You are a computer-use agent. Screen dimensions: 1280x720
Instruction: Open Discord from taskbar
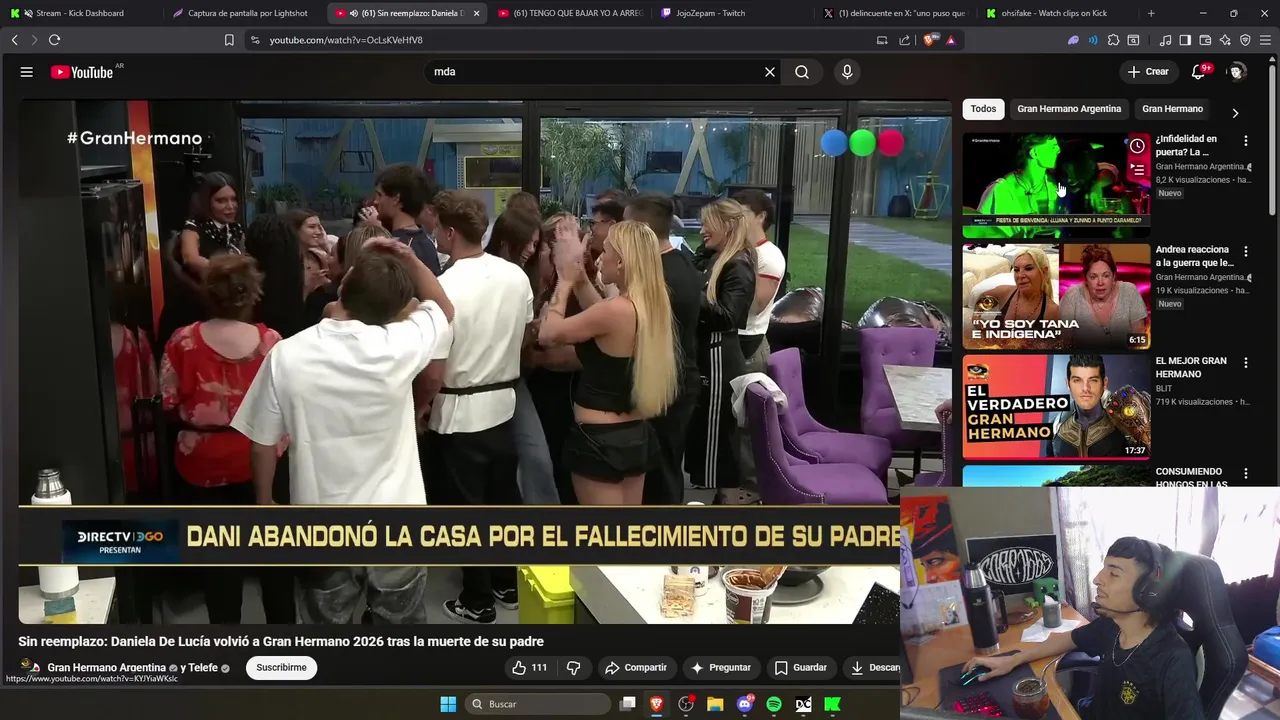[x=745, y=704]
